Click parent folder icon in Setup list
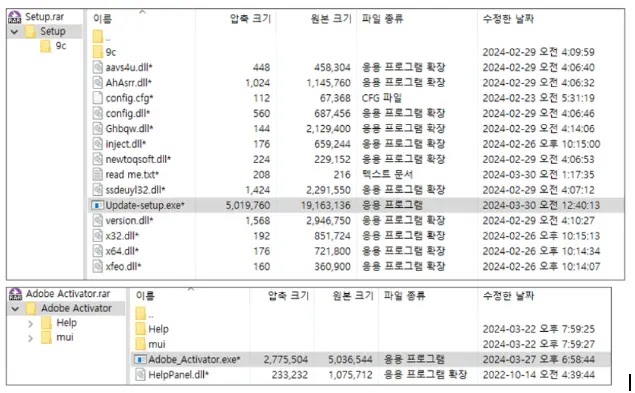Viewport: 635px width, 393px height. pos(98,37)
